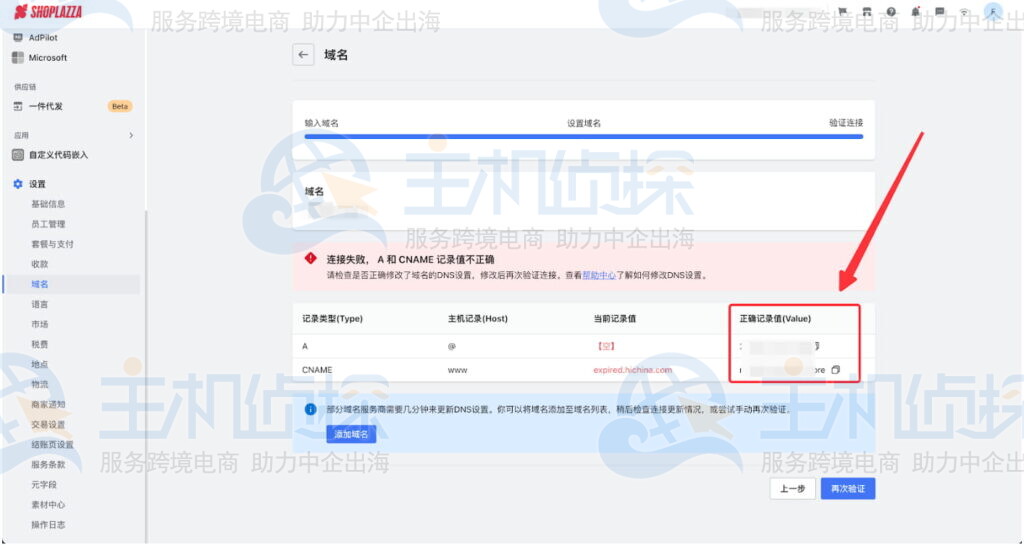The height and width of the screenshot is (545, 1024).
Task: Click the 自定义代码嵌入 app icon
Action: pos(18,155)
